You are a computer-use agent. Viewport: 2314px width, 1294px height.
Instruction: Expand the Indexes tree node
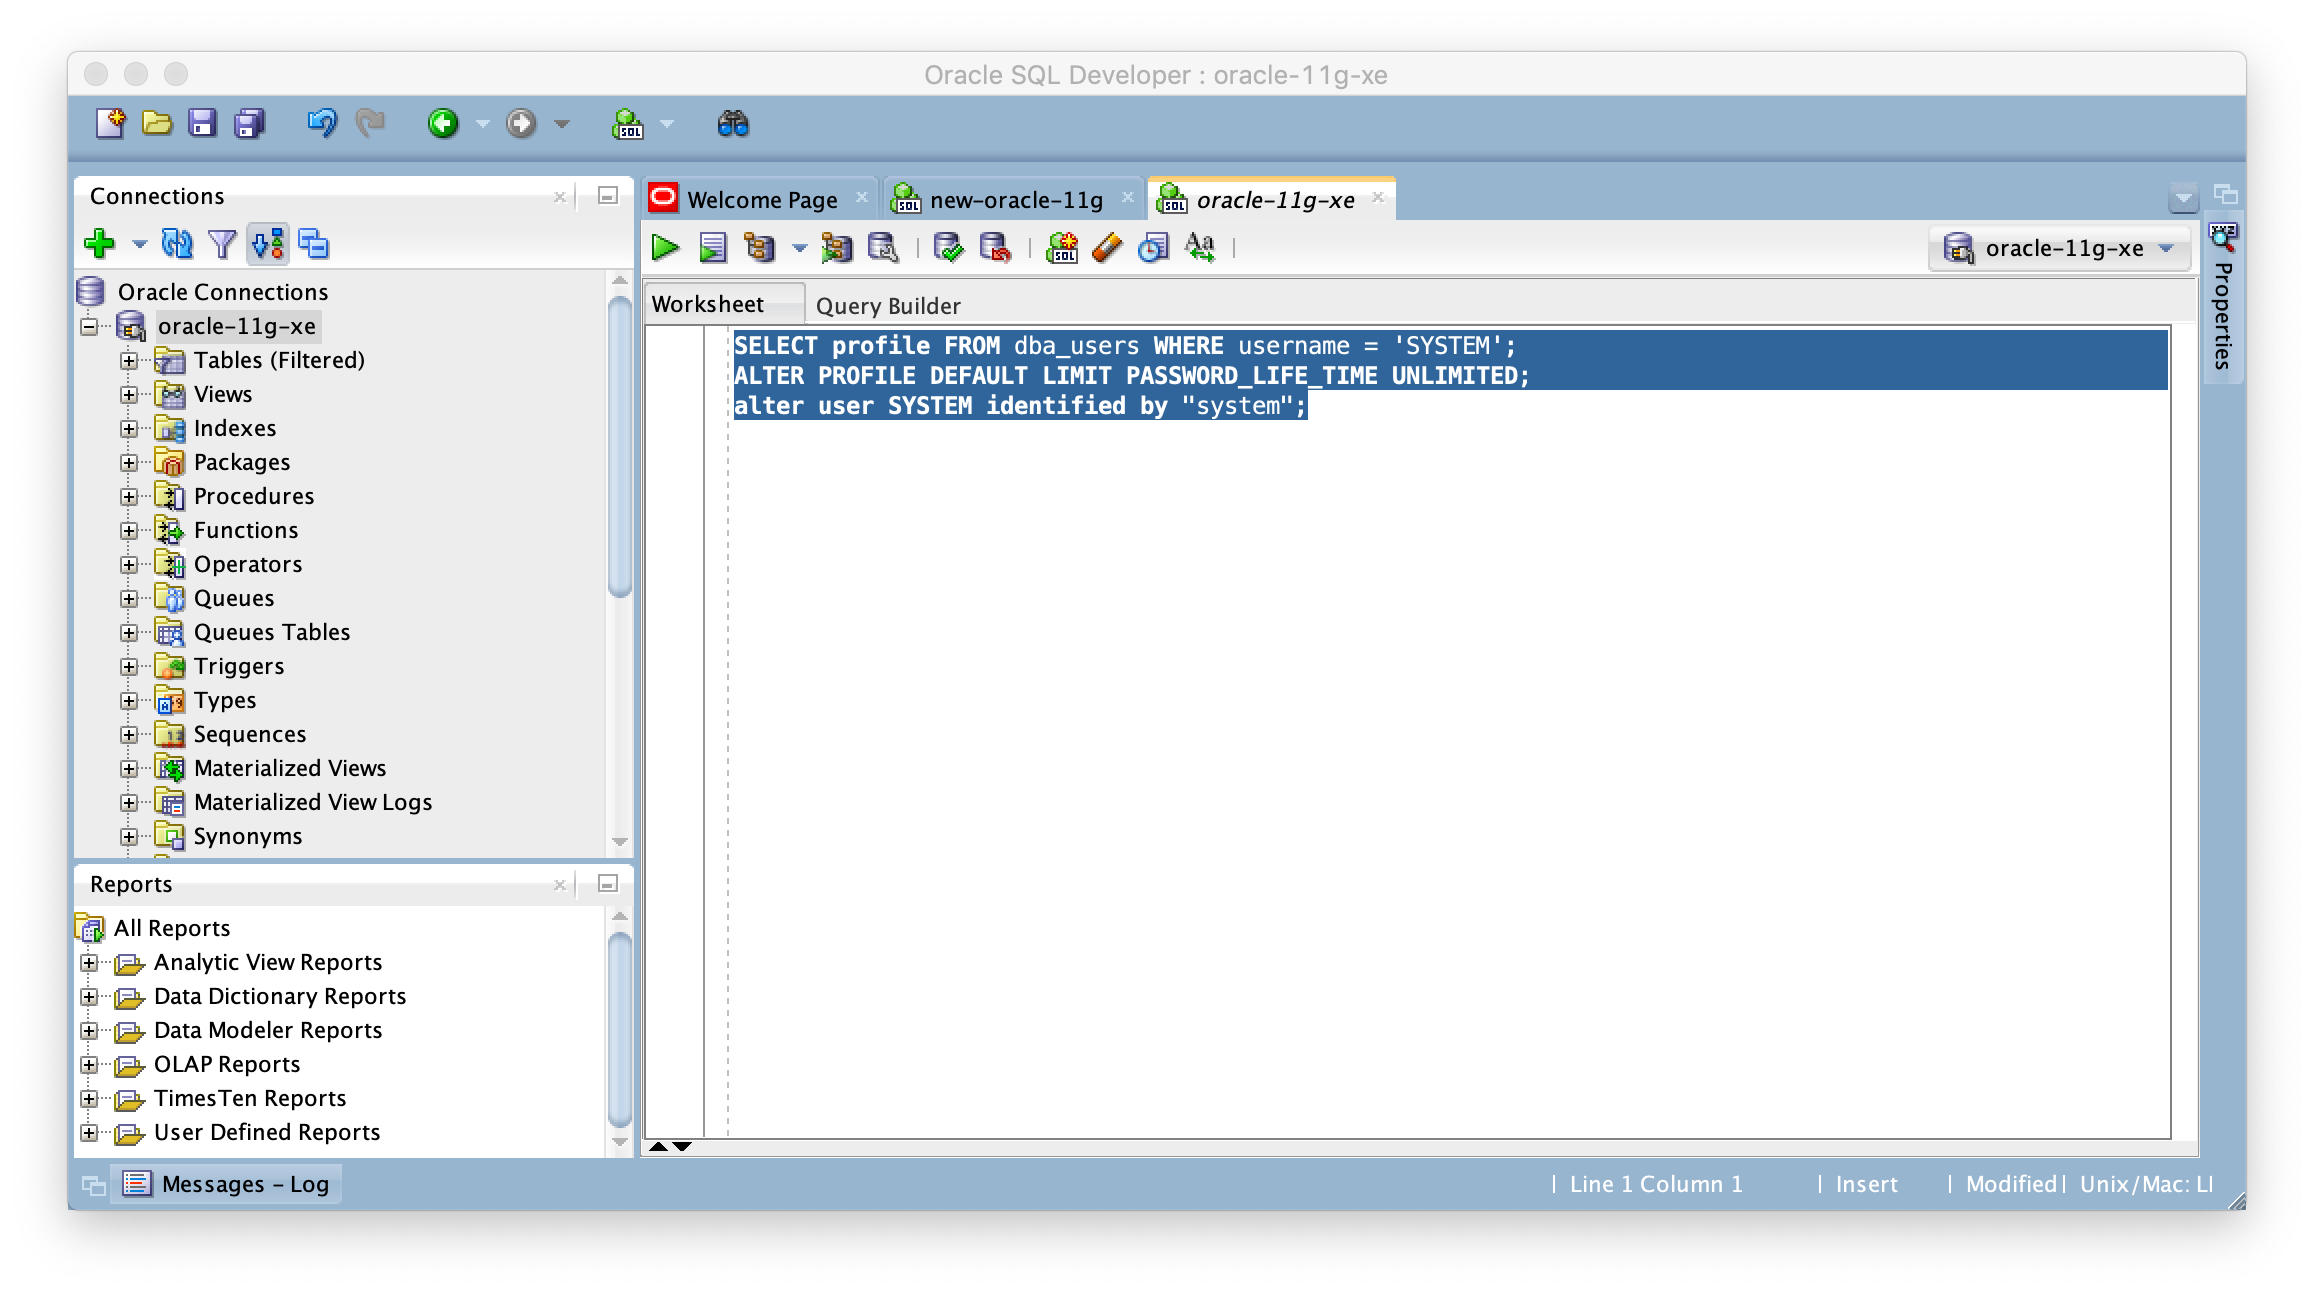(x=129, y=428)
